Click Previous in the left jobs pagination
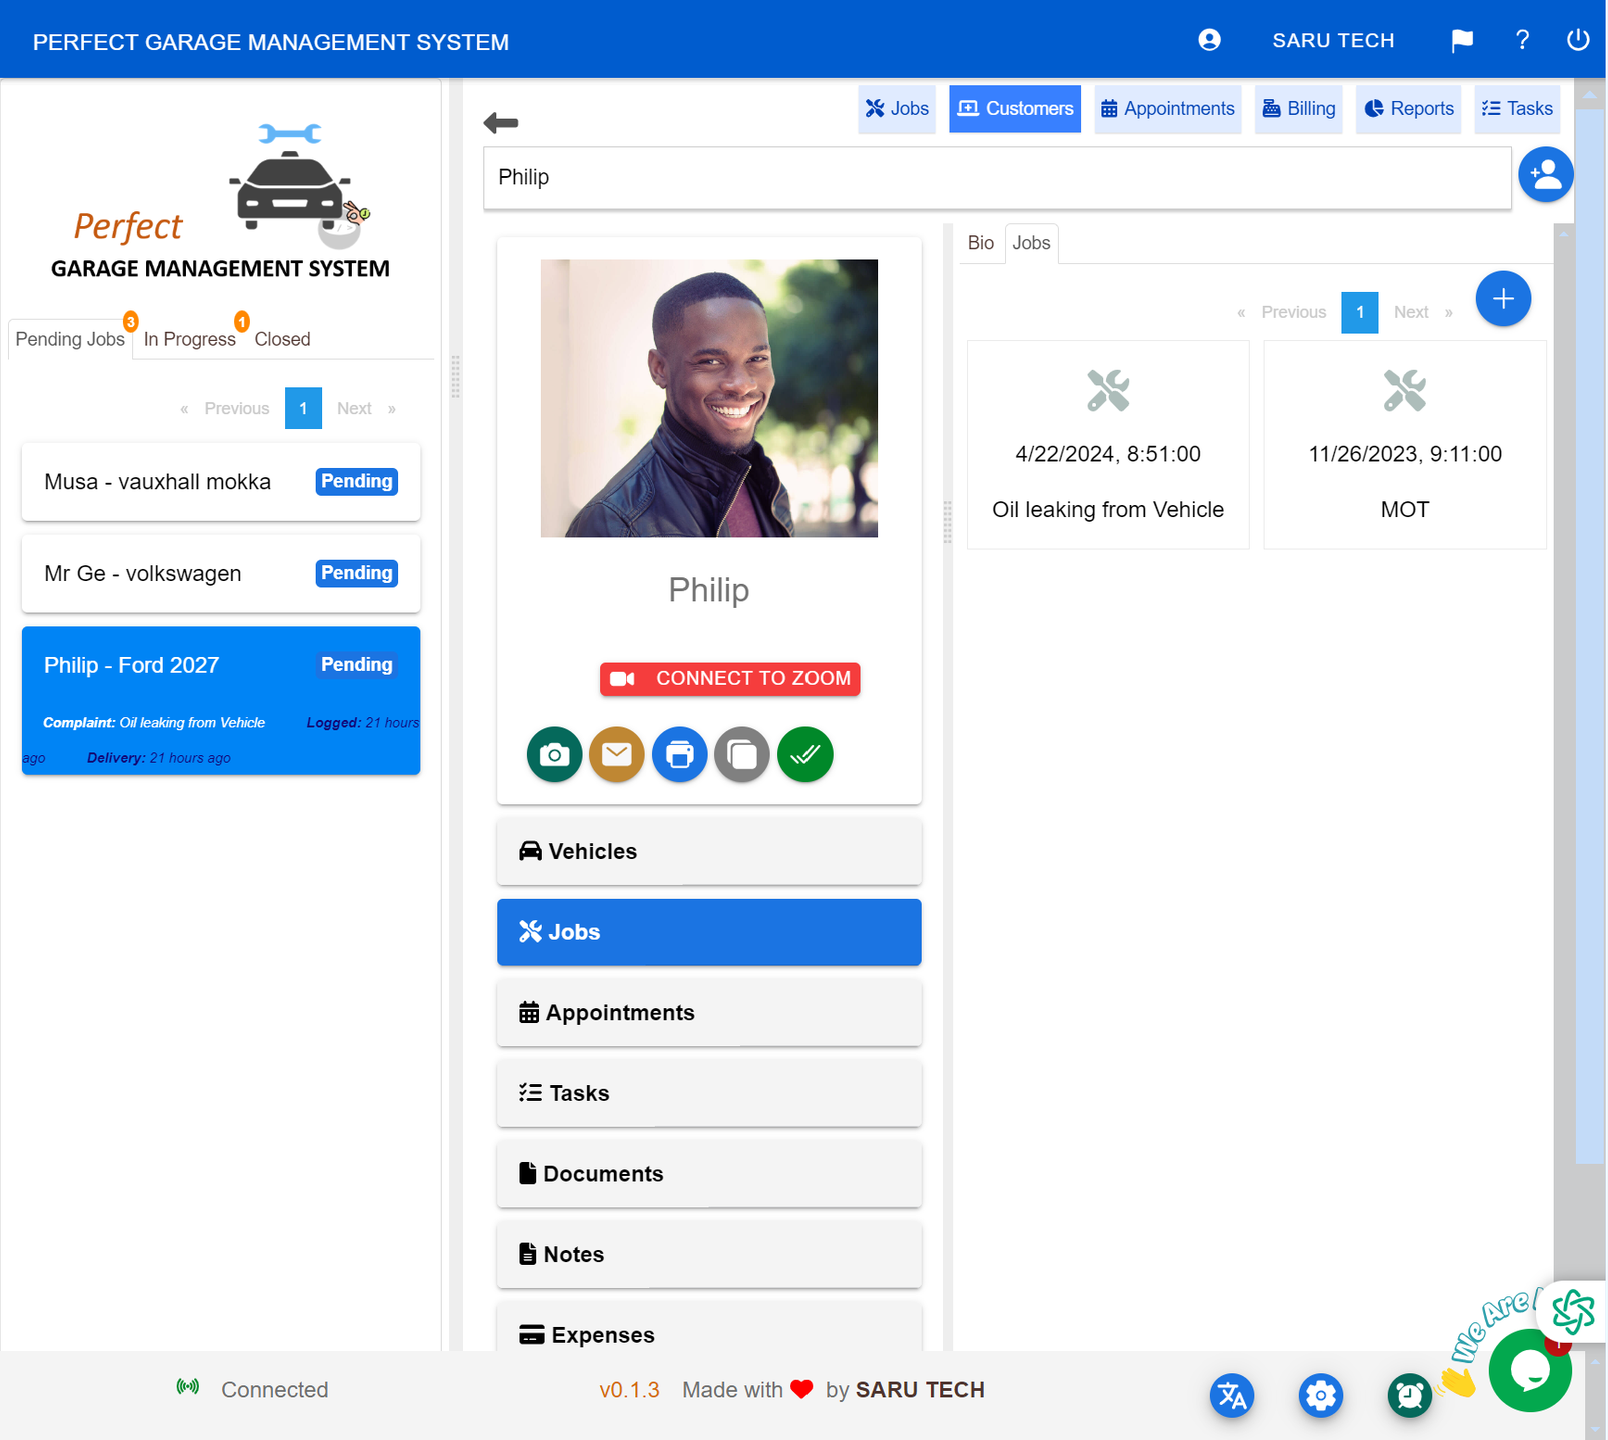This screenshot has width=1608, height=1440. coord(237,408)
